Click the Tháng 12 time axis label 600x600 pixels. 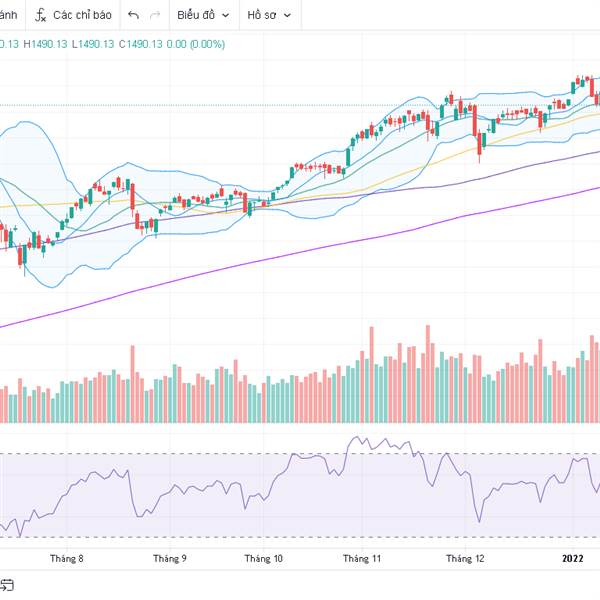(465, 559)
